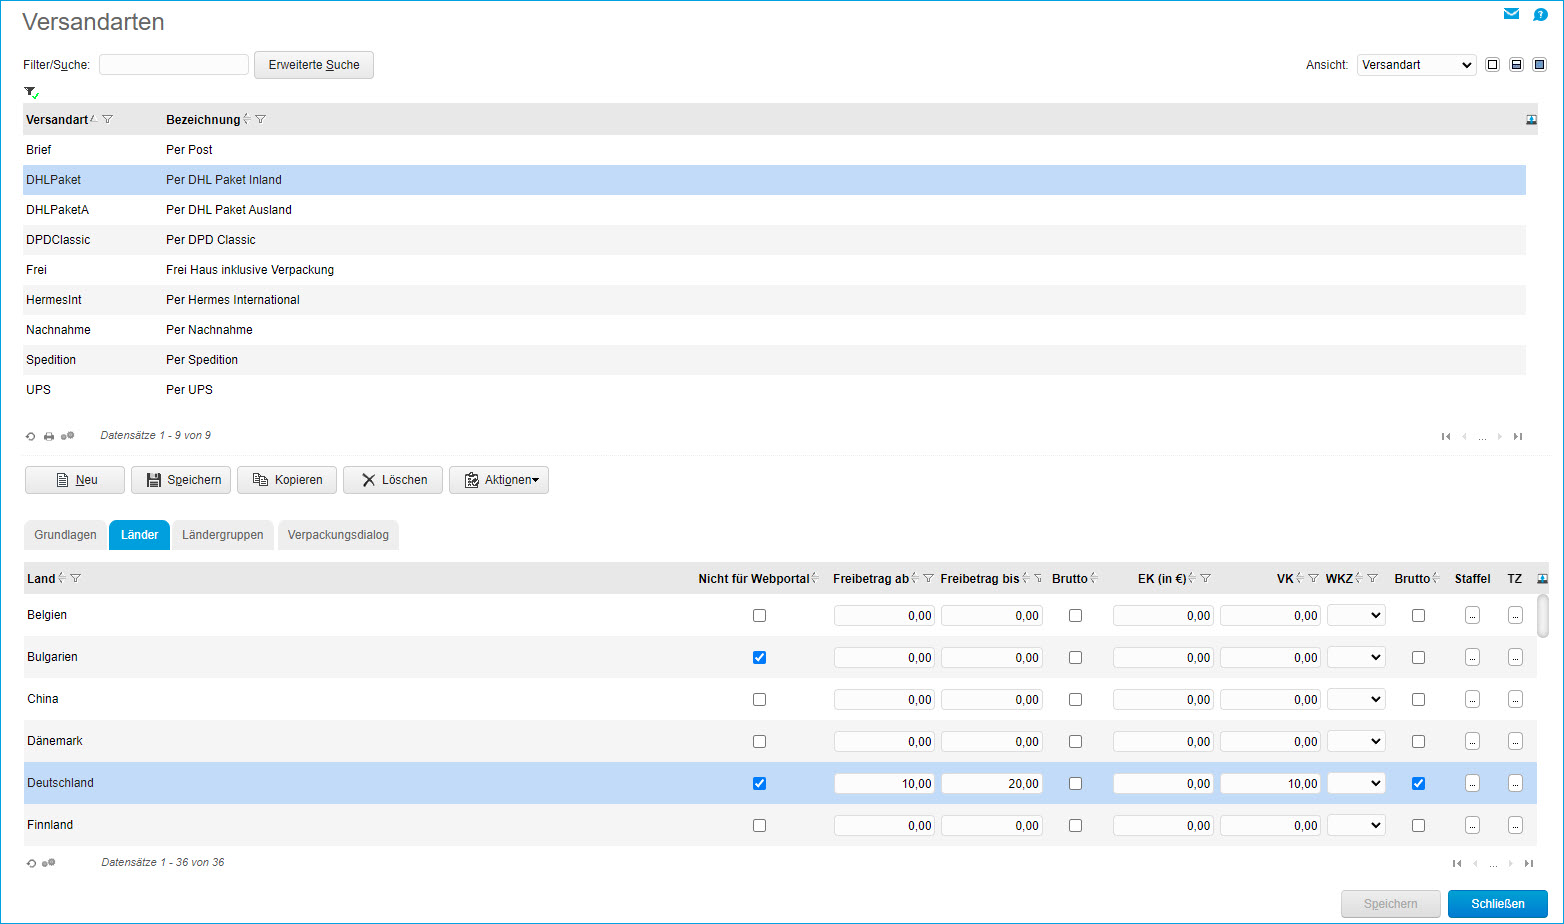
Task: Jump to last page of countries table
Action: (1528, 863)
